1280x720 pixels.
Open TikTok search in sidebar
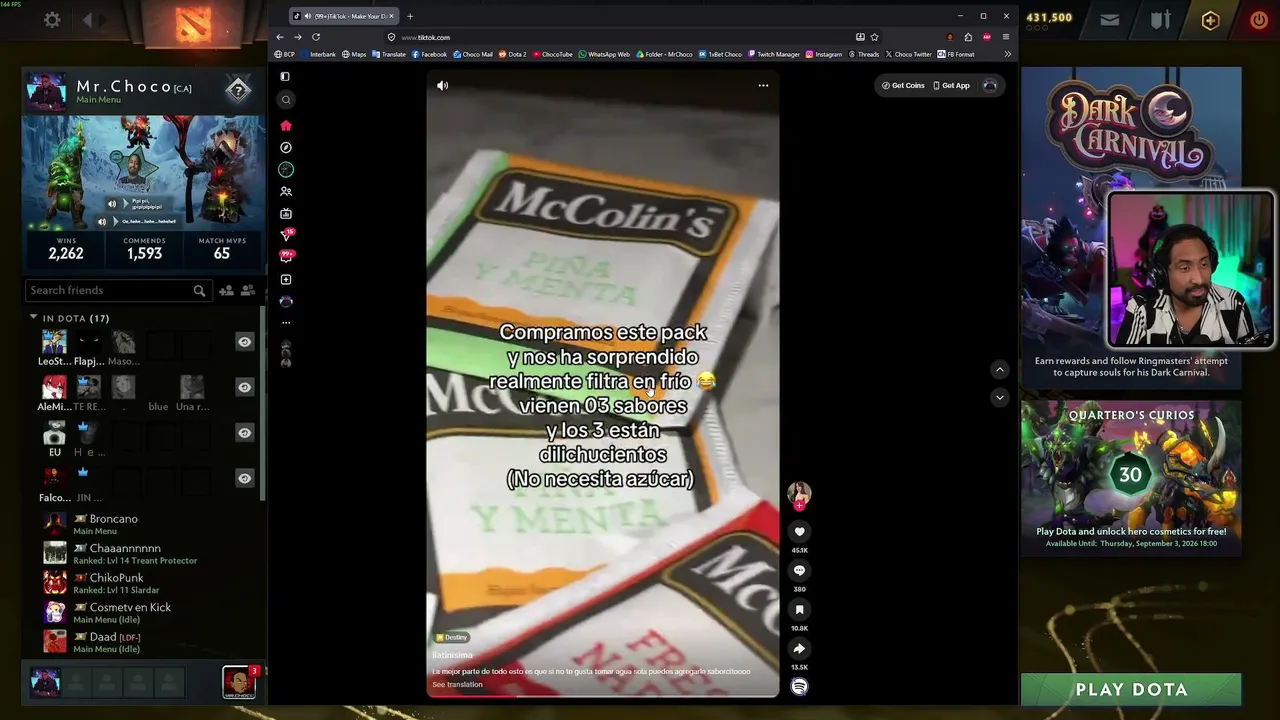click(x=286, y=99)
